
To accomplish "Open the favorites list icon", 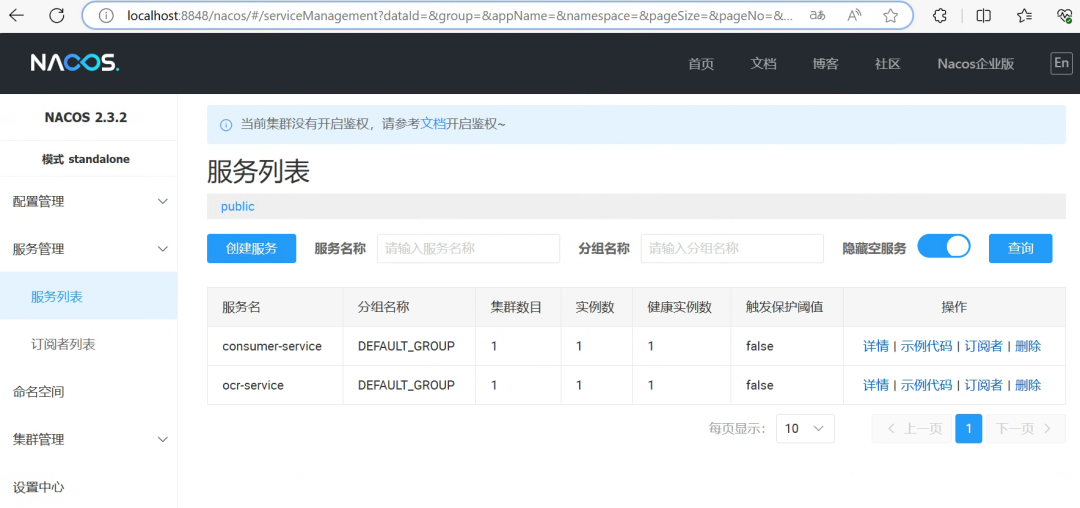I will pos(1024,16).
